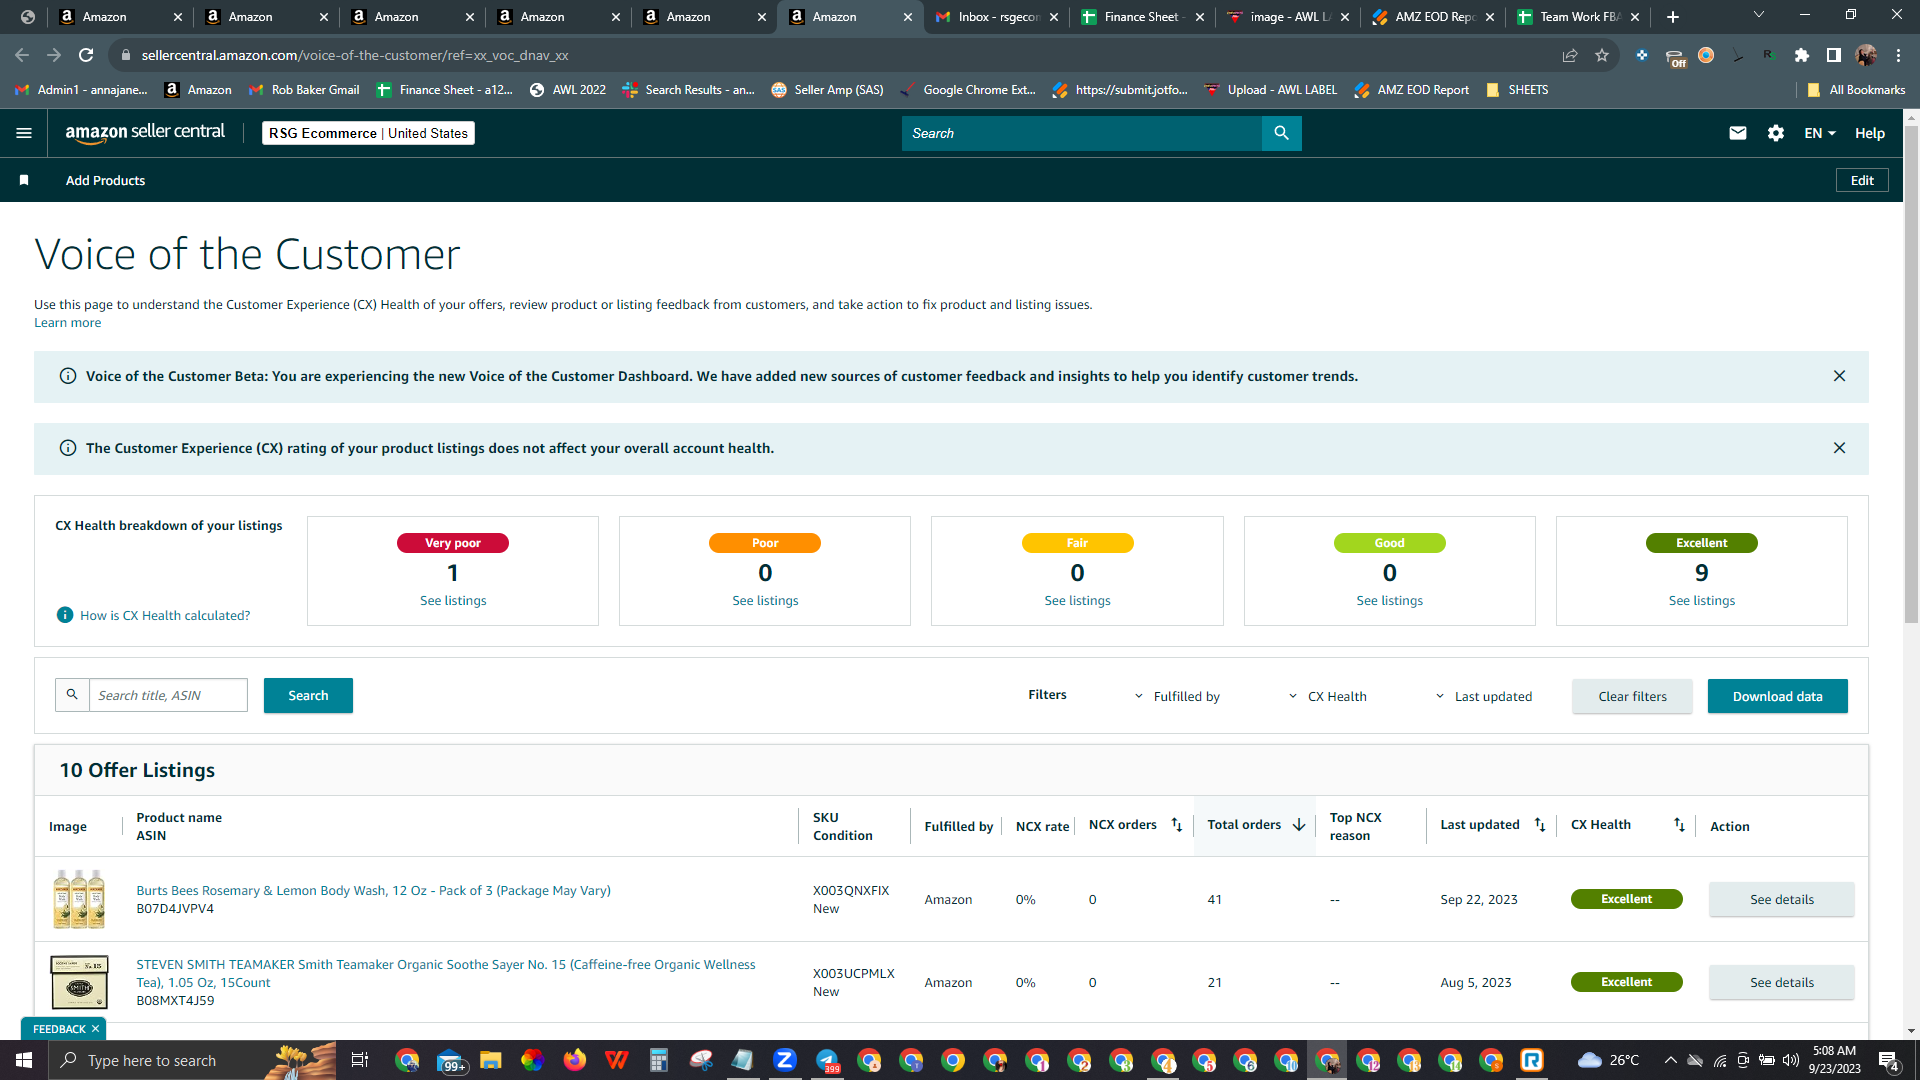The height and width of the screenshot is (1080, 1920).
Task: Expand the EN language dropdown
Action: pos(1819,133)
